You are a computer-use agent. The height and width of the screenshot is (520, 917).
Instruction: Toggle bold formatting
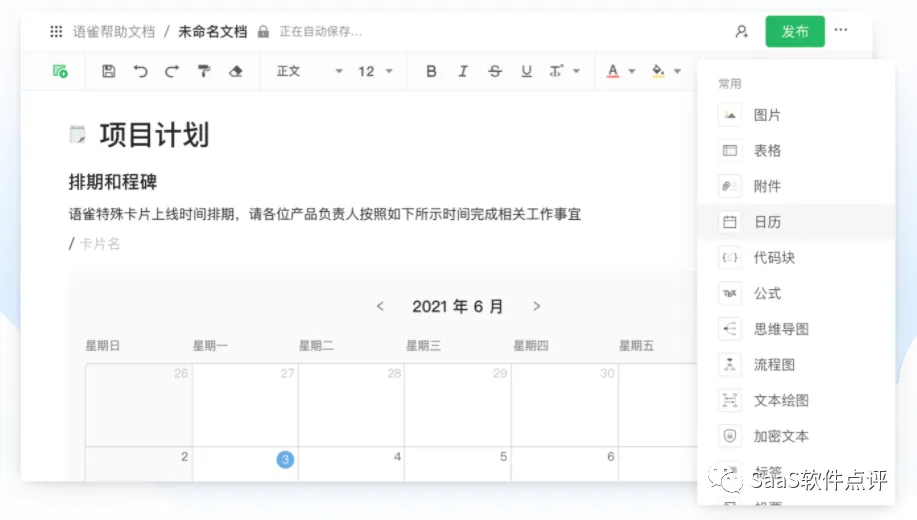431,71
